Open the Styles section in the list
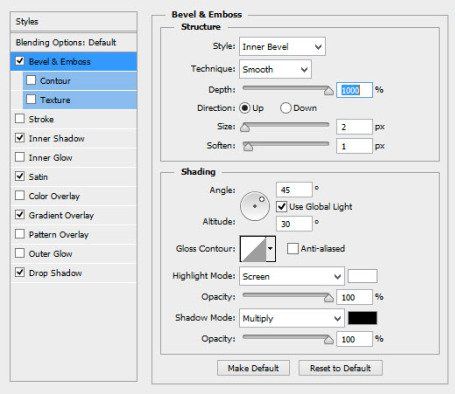Screen dimensions: 455x394 [74, 22]
